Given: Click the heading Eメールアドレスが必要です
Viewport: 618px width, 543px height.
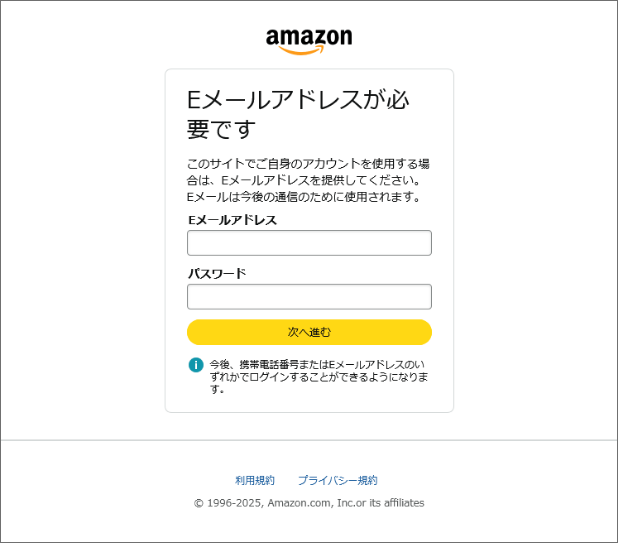Looking at the screenshot, I should point(298,101).
